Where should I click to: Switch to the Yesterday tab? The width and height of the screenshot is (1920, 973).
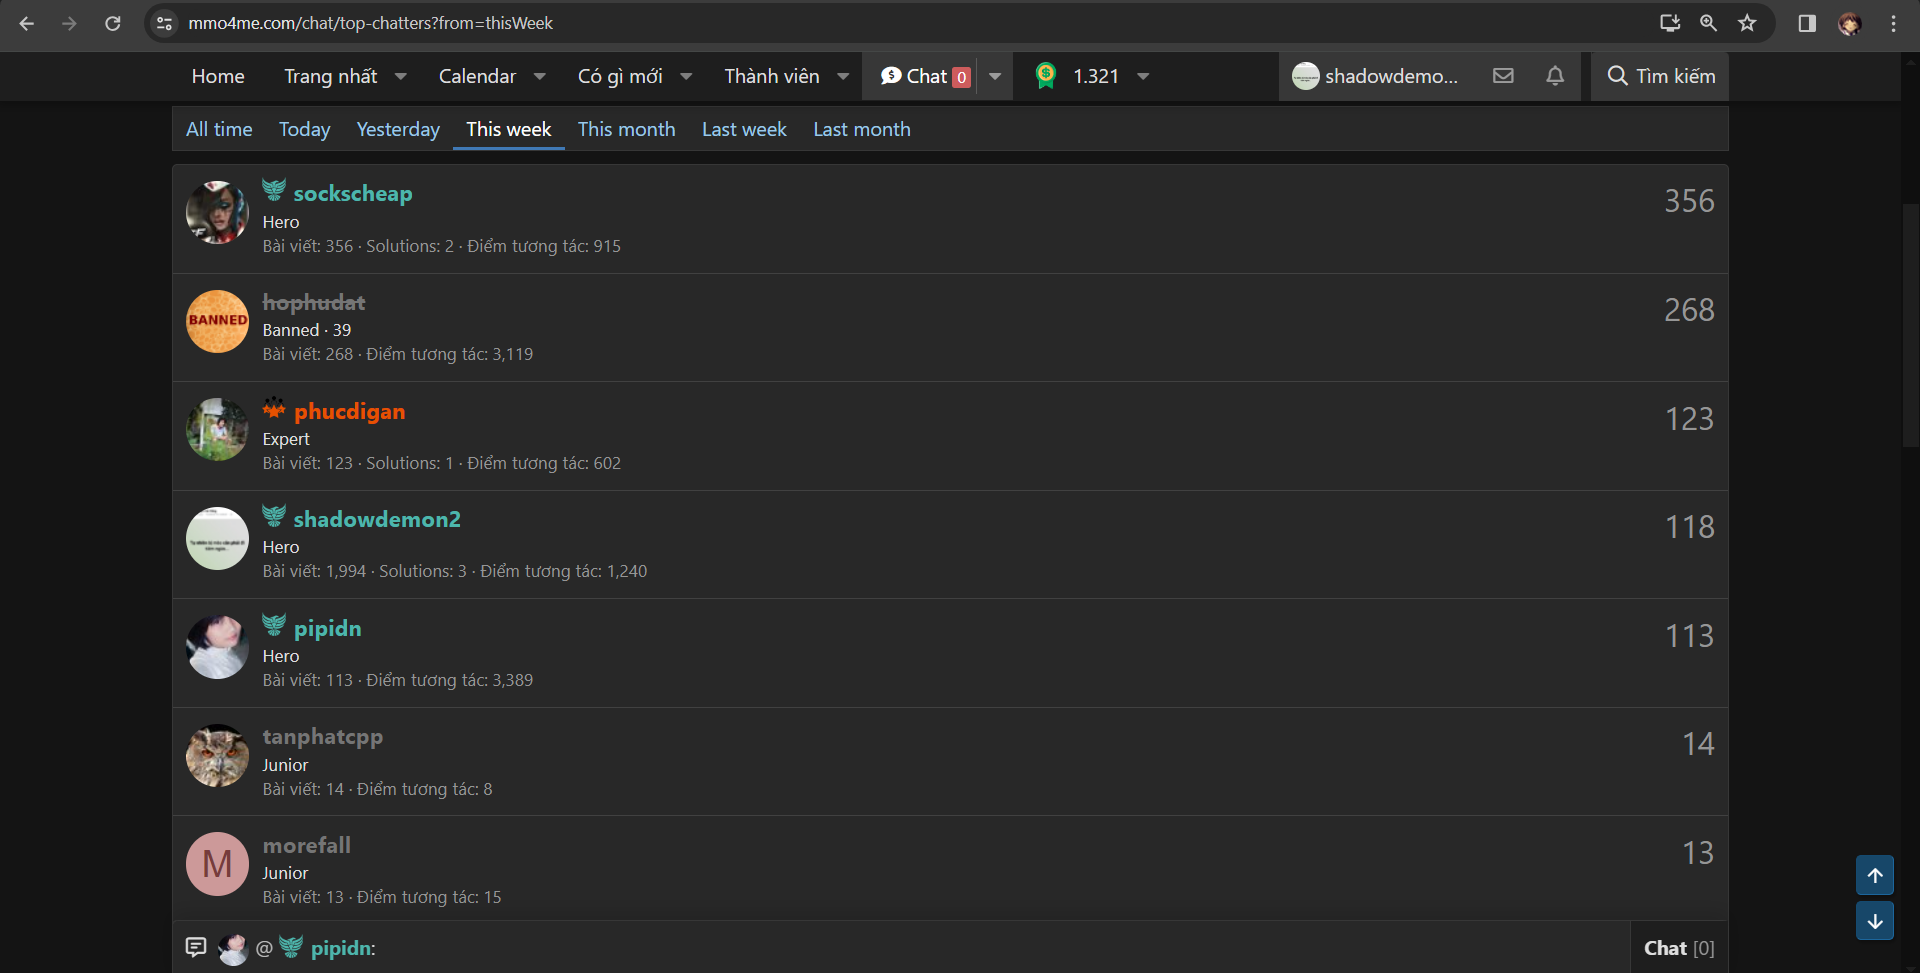pyautogui.click(x=398, y=129)
